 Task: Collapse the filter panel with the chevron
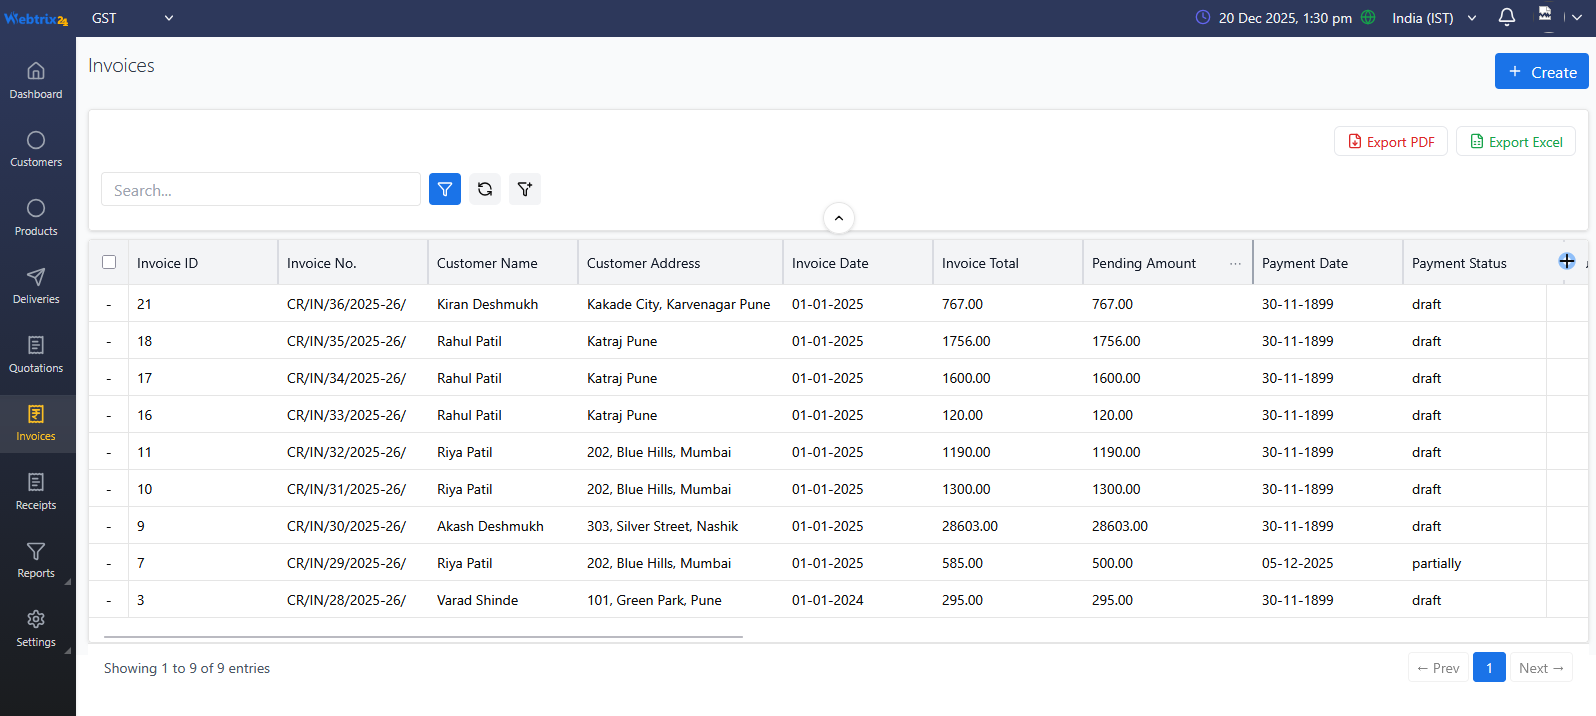(x=838, y=218)
